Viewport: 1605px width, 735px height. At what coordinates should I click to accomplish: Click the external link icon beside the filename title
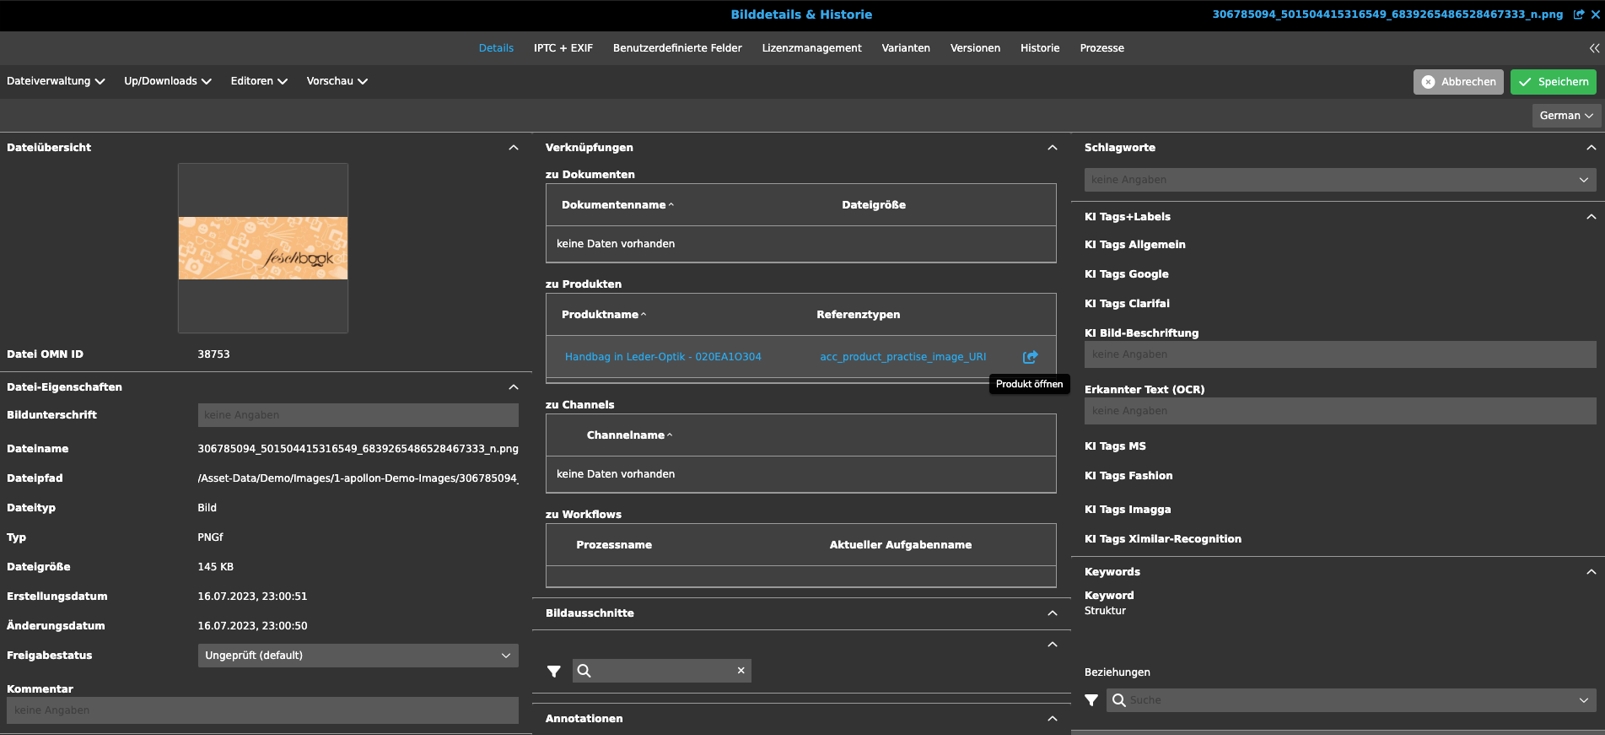click(1579, 14)
